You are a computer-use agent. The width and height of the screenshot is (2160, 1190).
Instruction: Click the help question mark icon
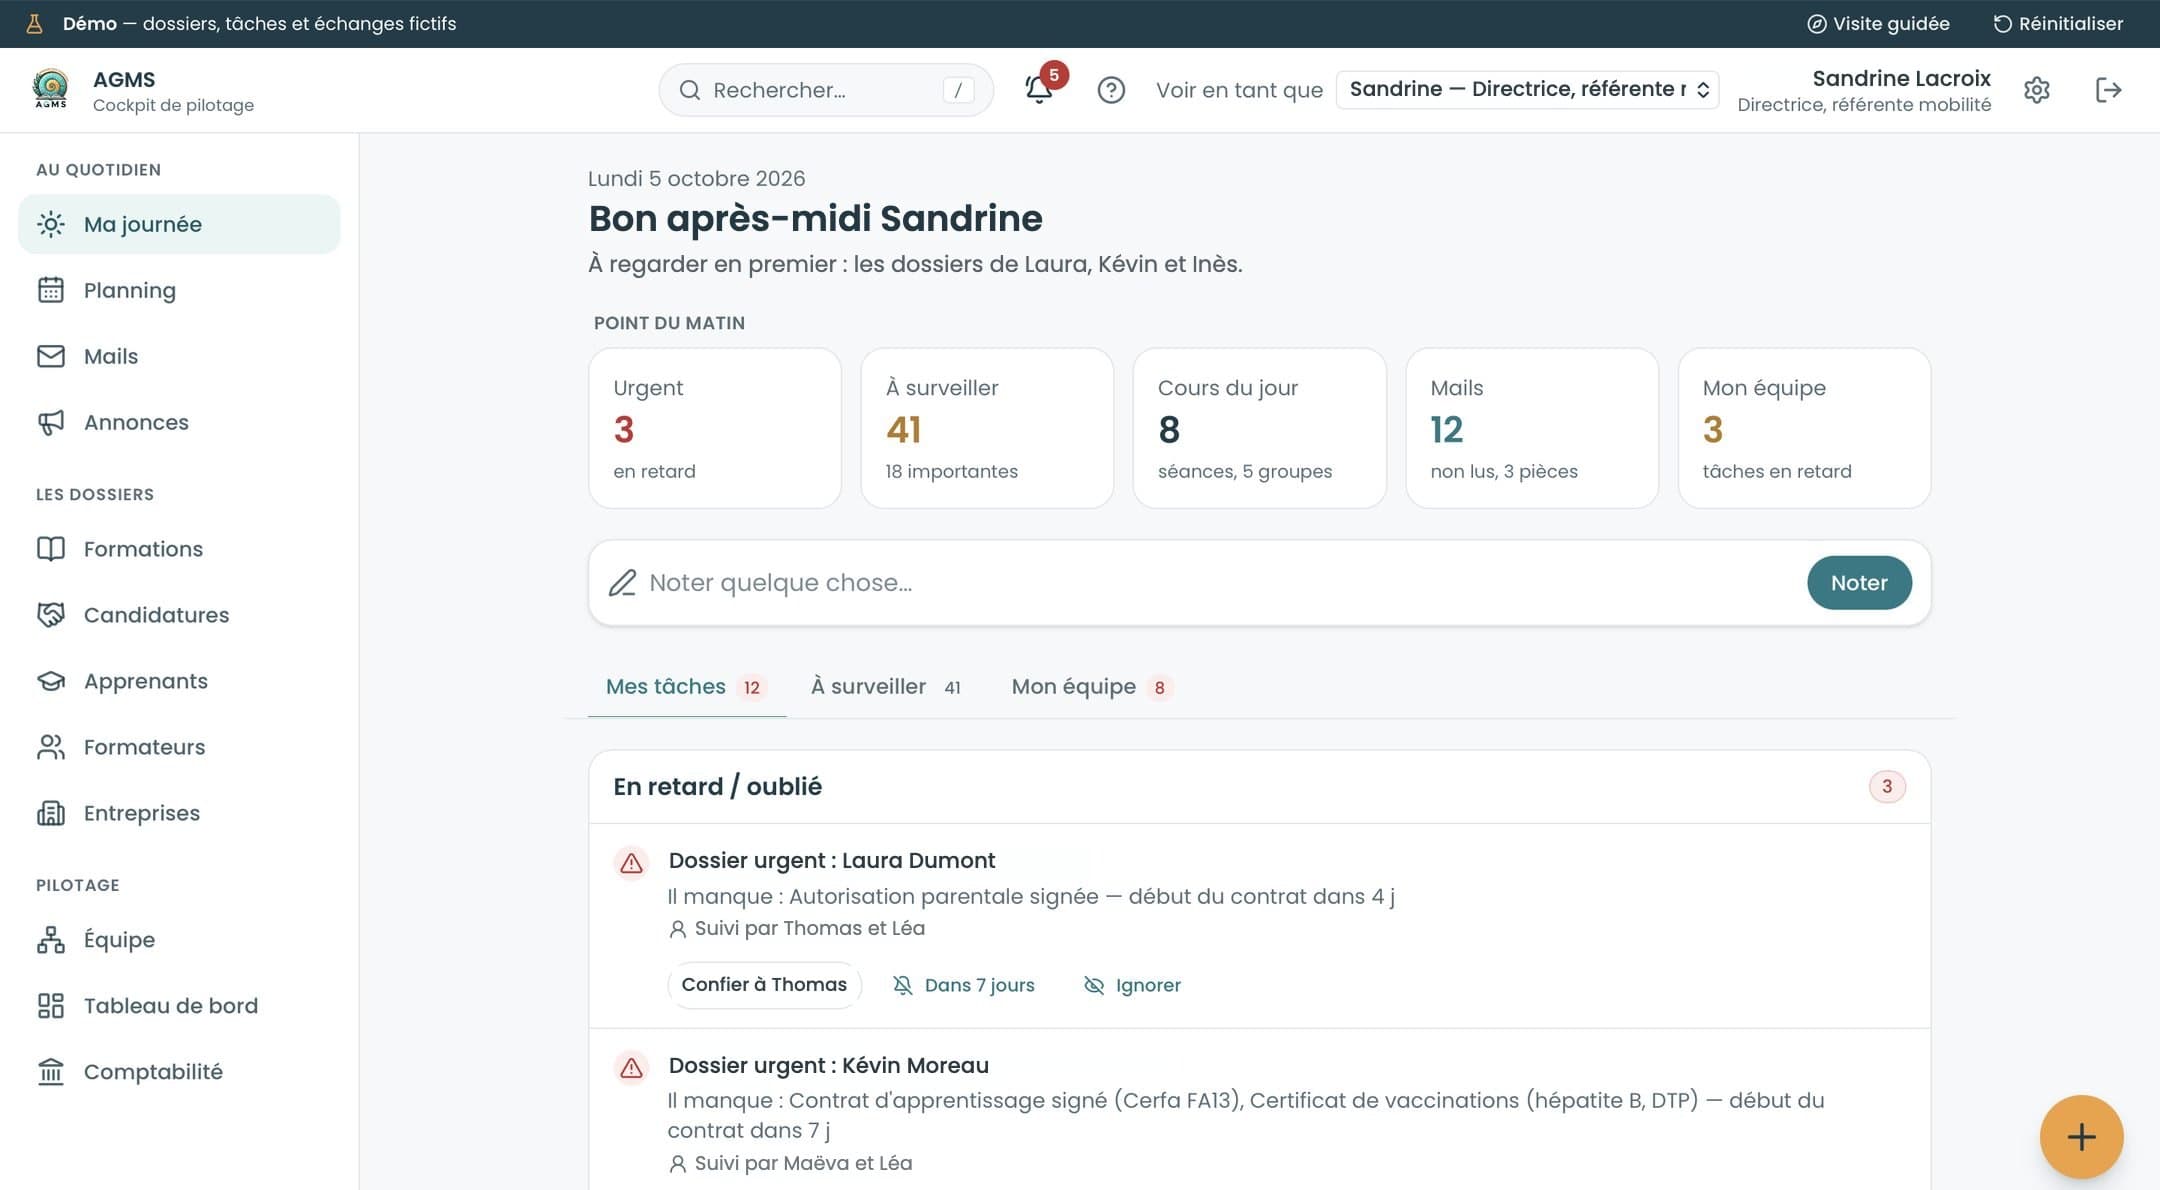[1111, 90]
